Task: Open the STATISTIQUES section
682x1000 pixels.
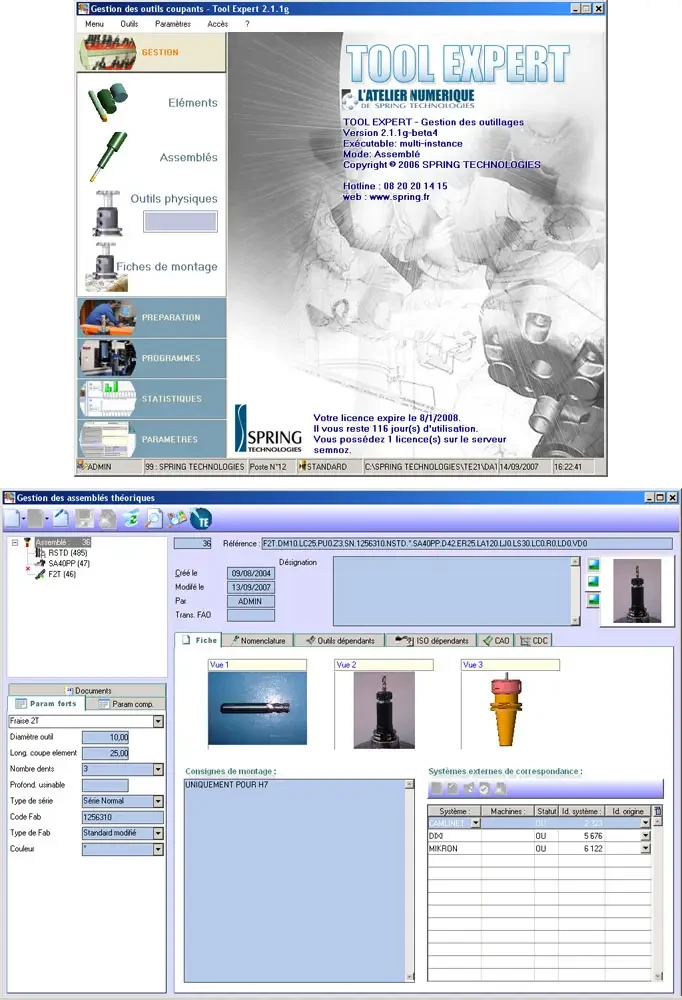Action: pos(152,399)
